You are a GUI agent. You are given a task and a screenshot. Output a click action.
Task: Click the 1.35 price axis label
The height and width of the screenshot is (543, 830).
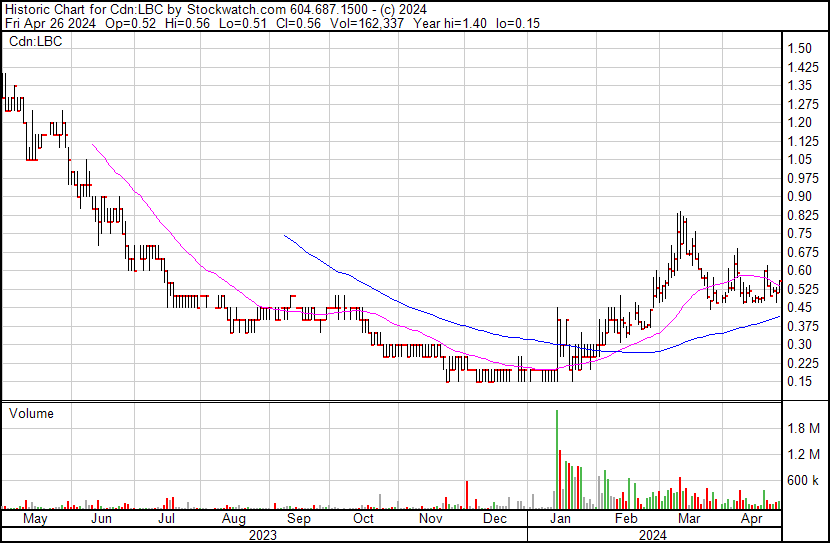799,85
